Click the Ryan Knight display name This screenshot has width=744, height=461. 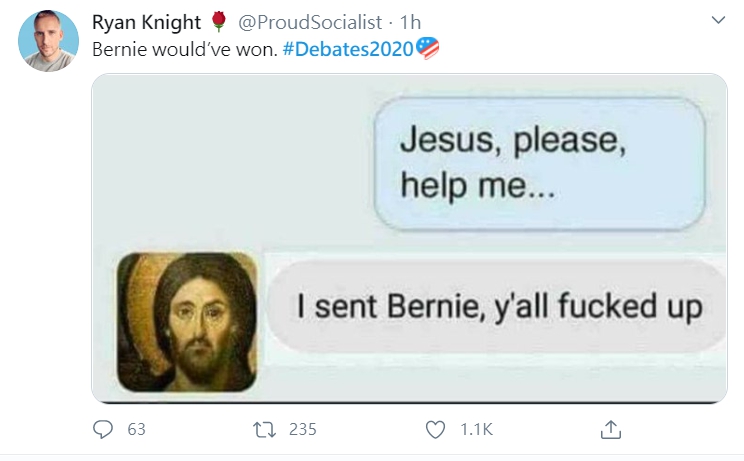[x=146, y=22]
